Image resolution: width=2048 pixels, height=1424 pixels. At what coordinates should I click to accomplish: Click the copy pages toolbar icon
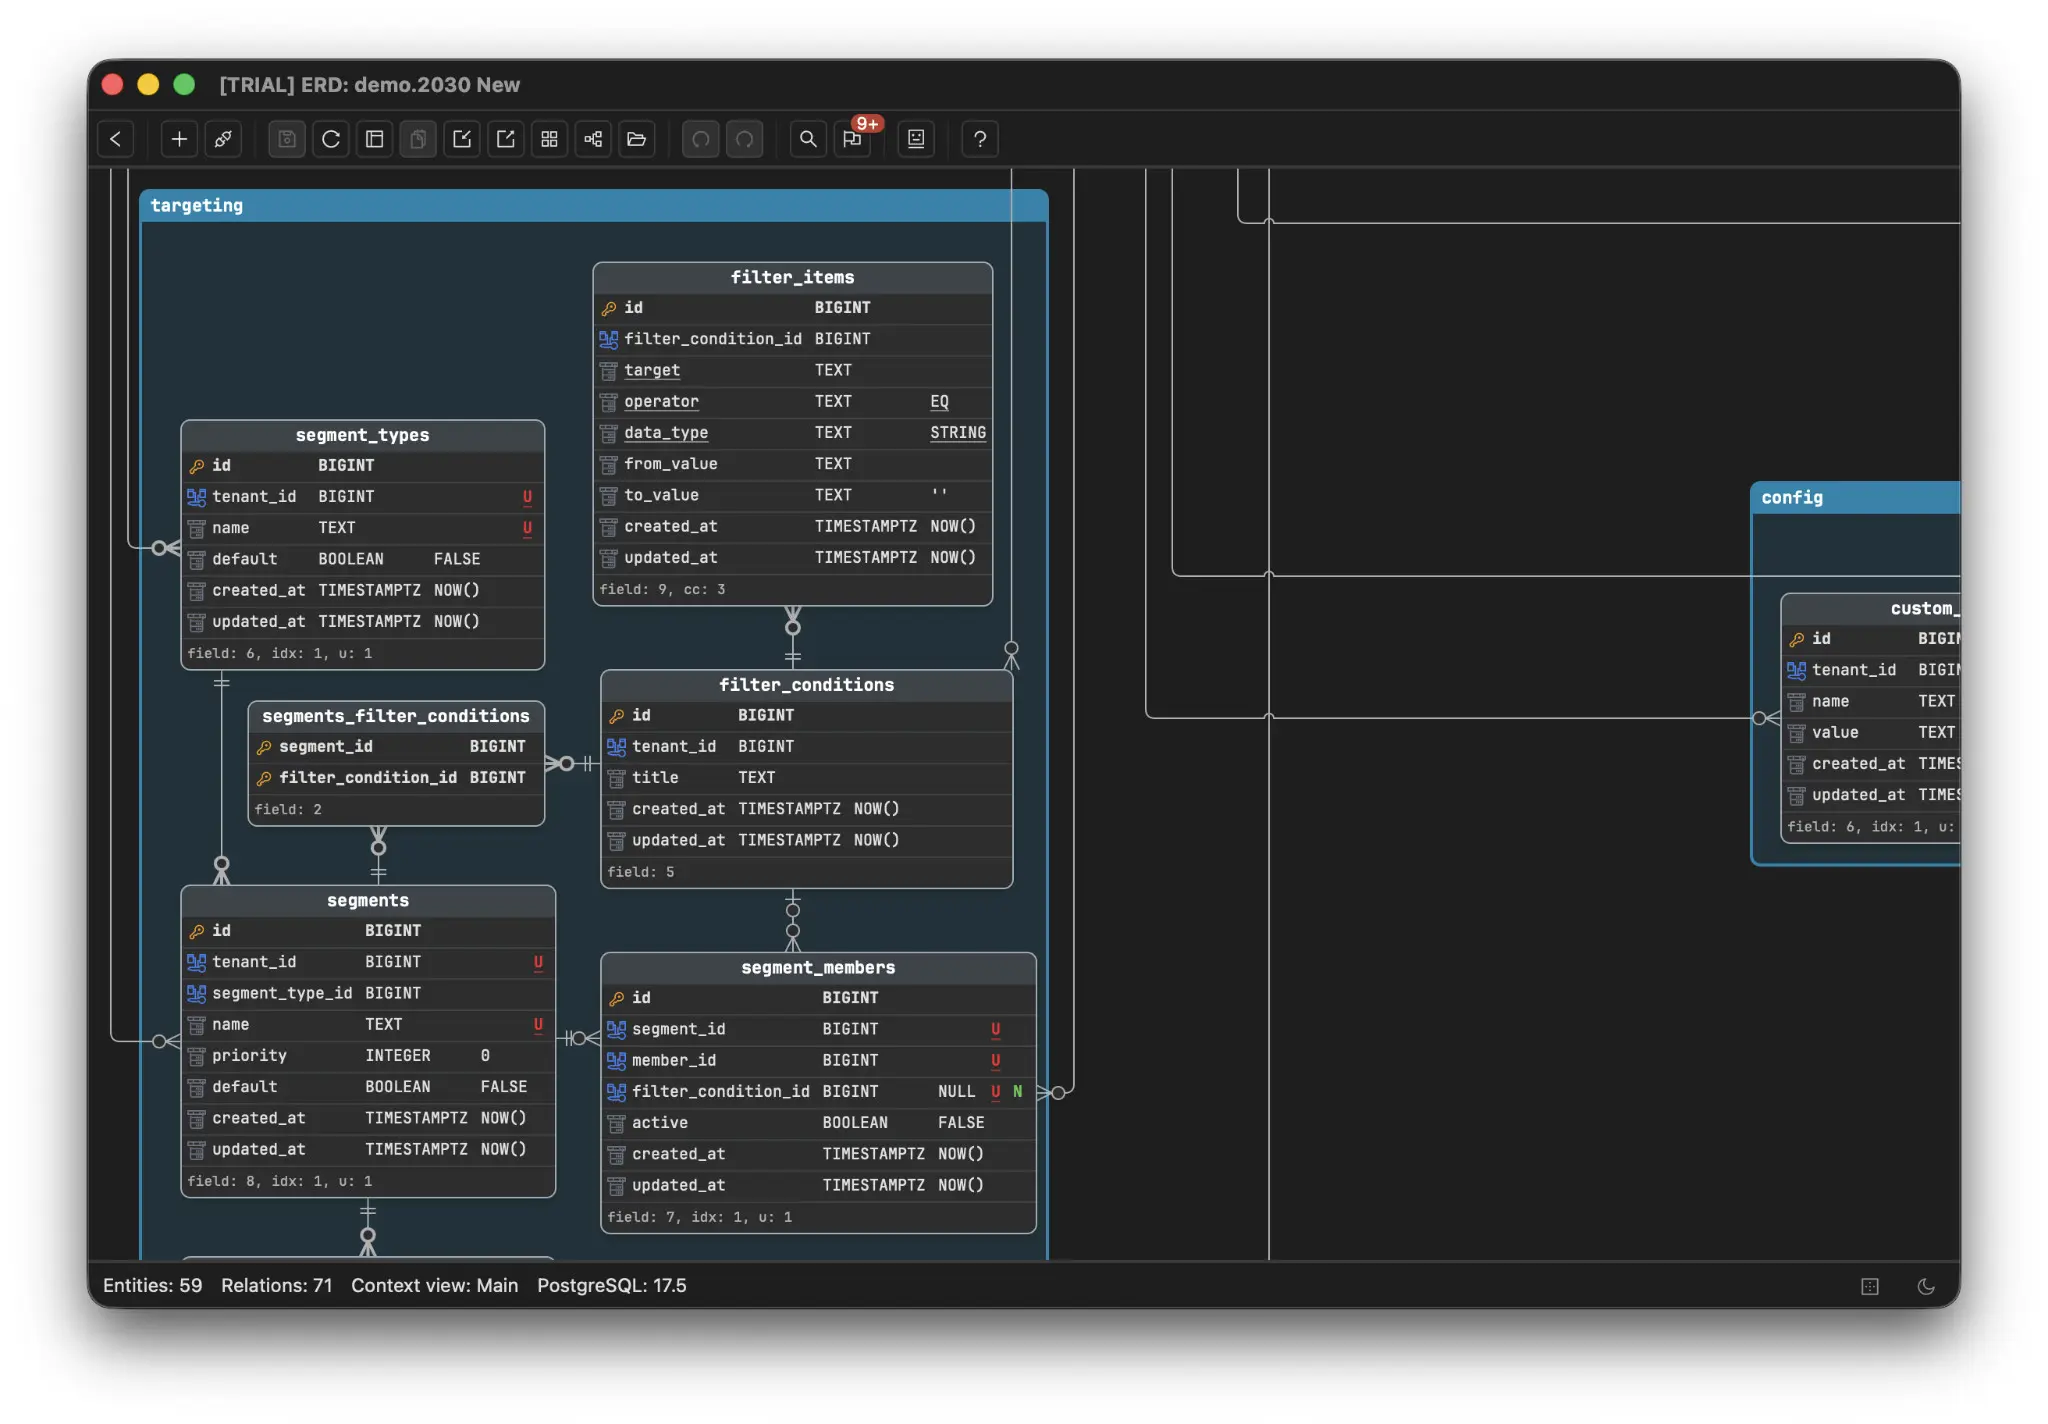click(x=418, y=139)
